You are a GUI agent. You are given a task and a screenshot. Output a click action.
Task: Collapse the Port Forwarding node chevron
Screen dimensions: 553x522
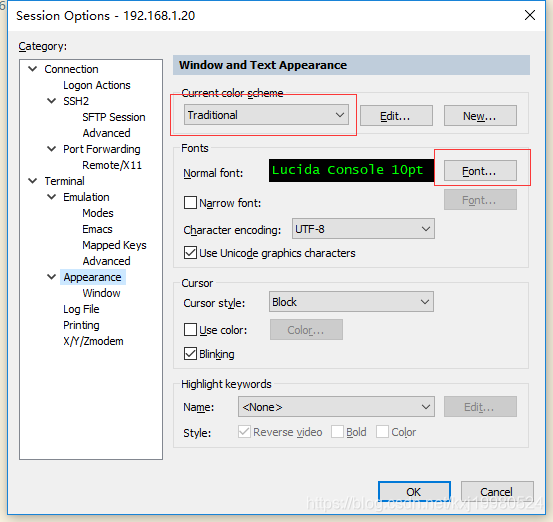[x=51, y=149]
